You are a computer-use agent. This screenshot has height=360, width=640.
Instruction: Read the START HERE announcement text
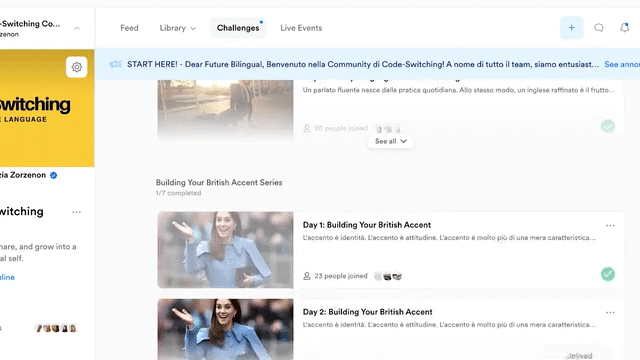362,64
